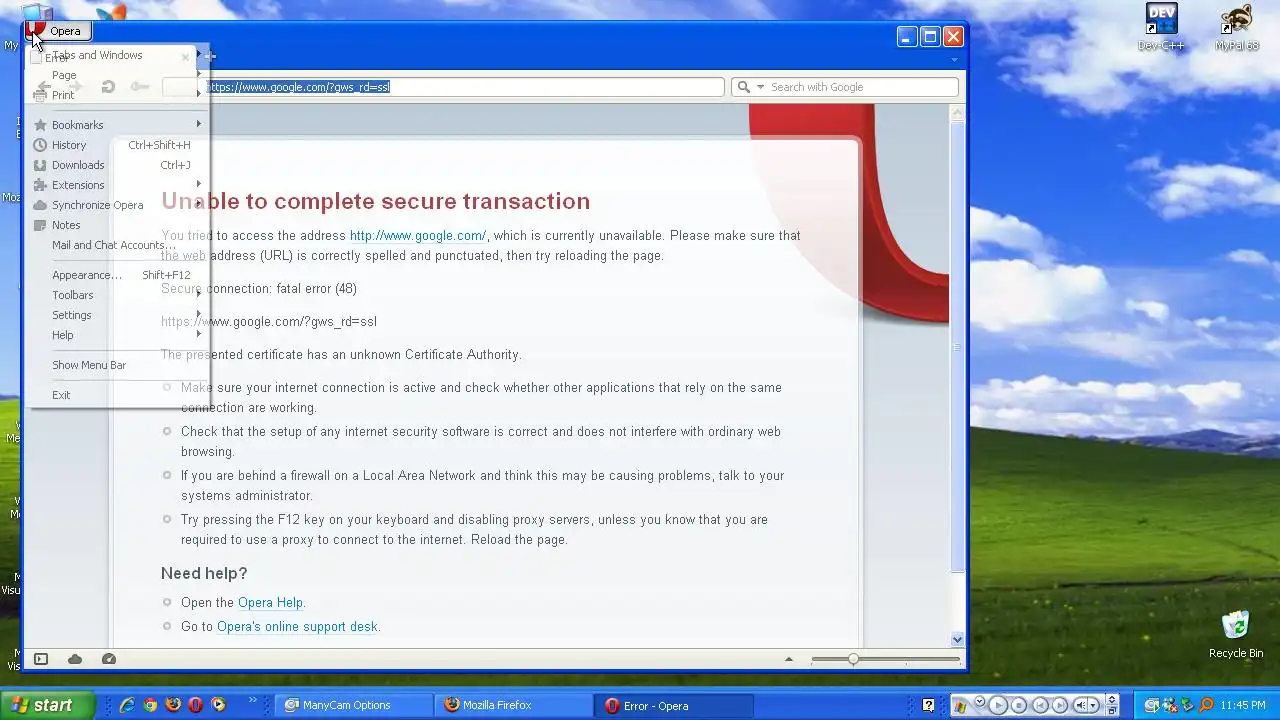Click the orange magnifier tray icon

[1207, 705]
